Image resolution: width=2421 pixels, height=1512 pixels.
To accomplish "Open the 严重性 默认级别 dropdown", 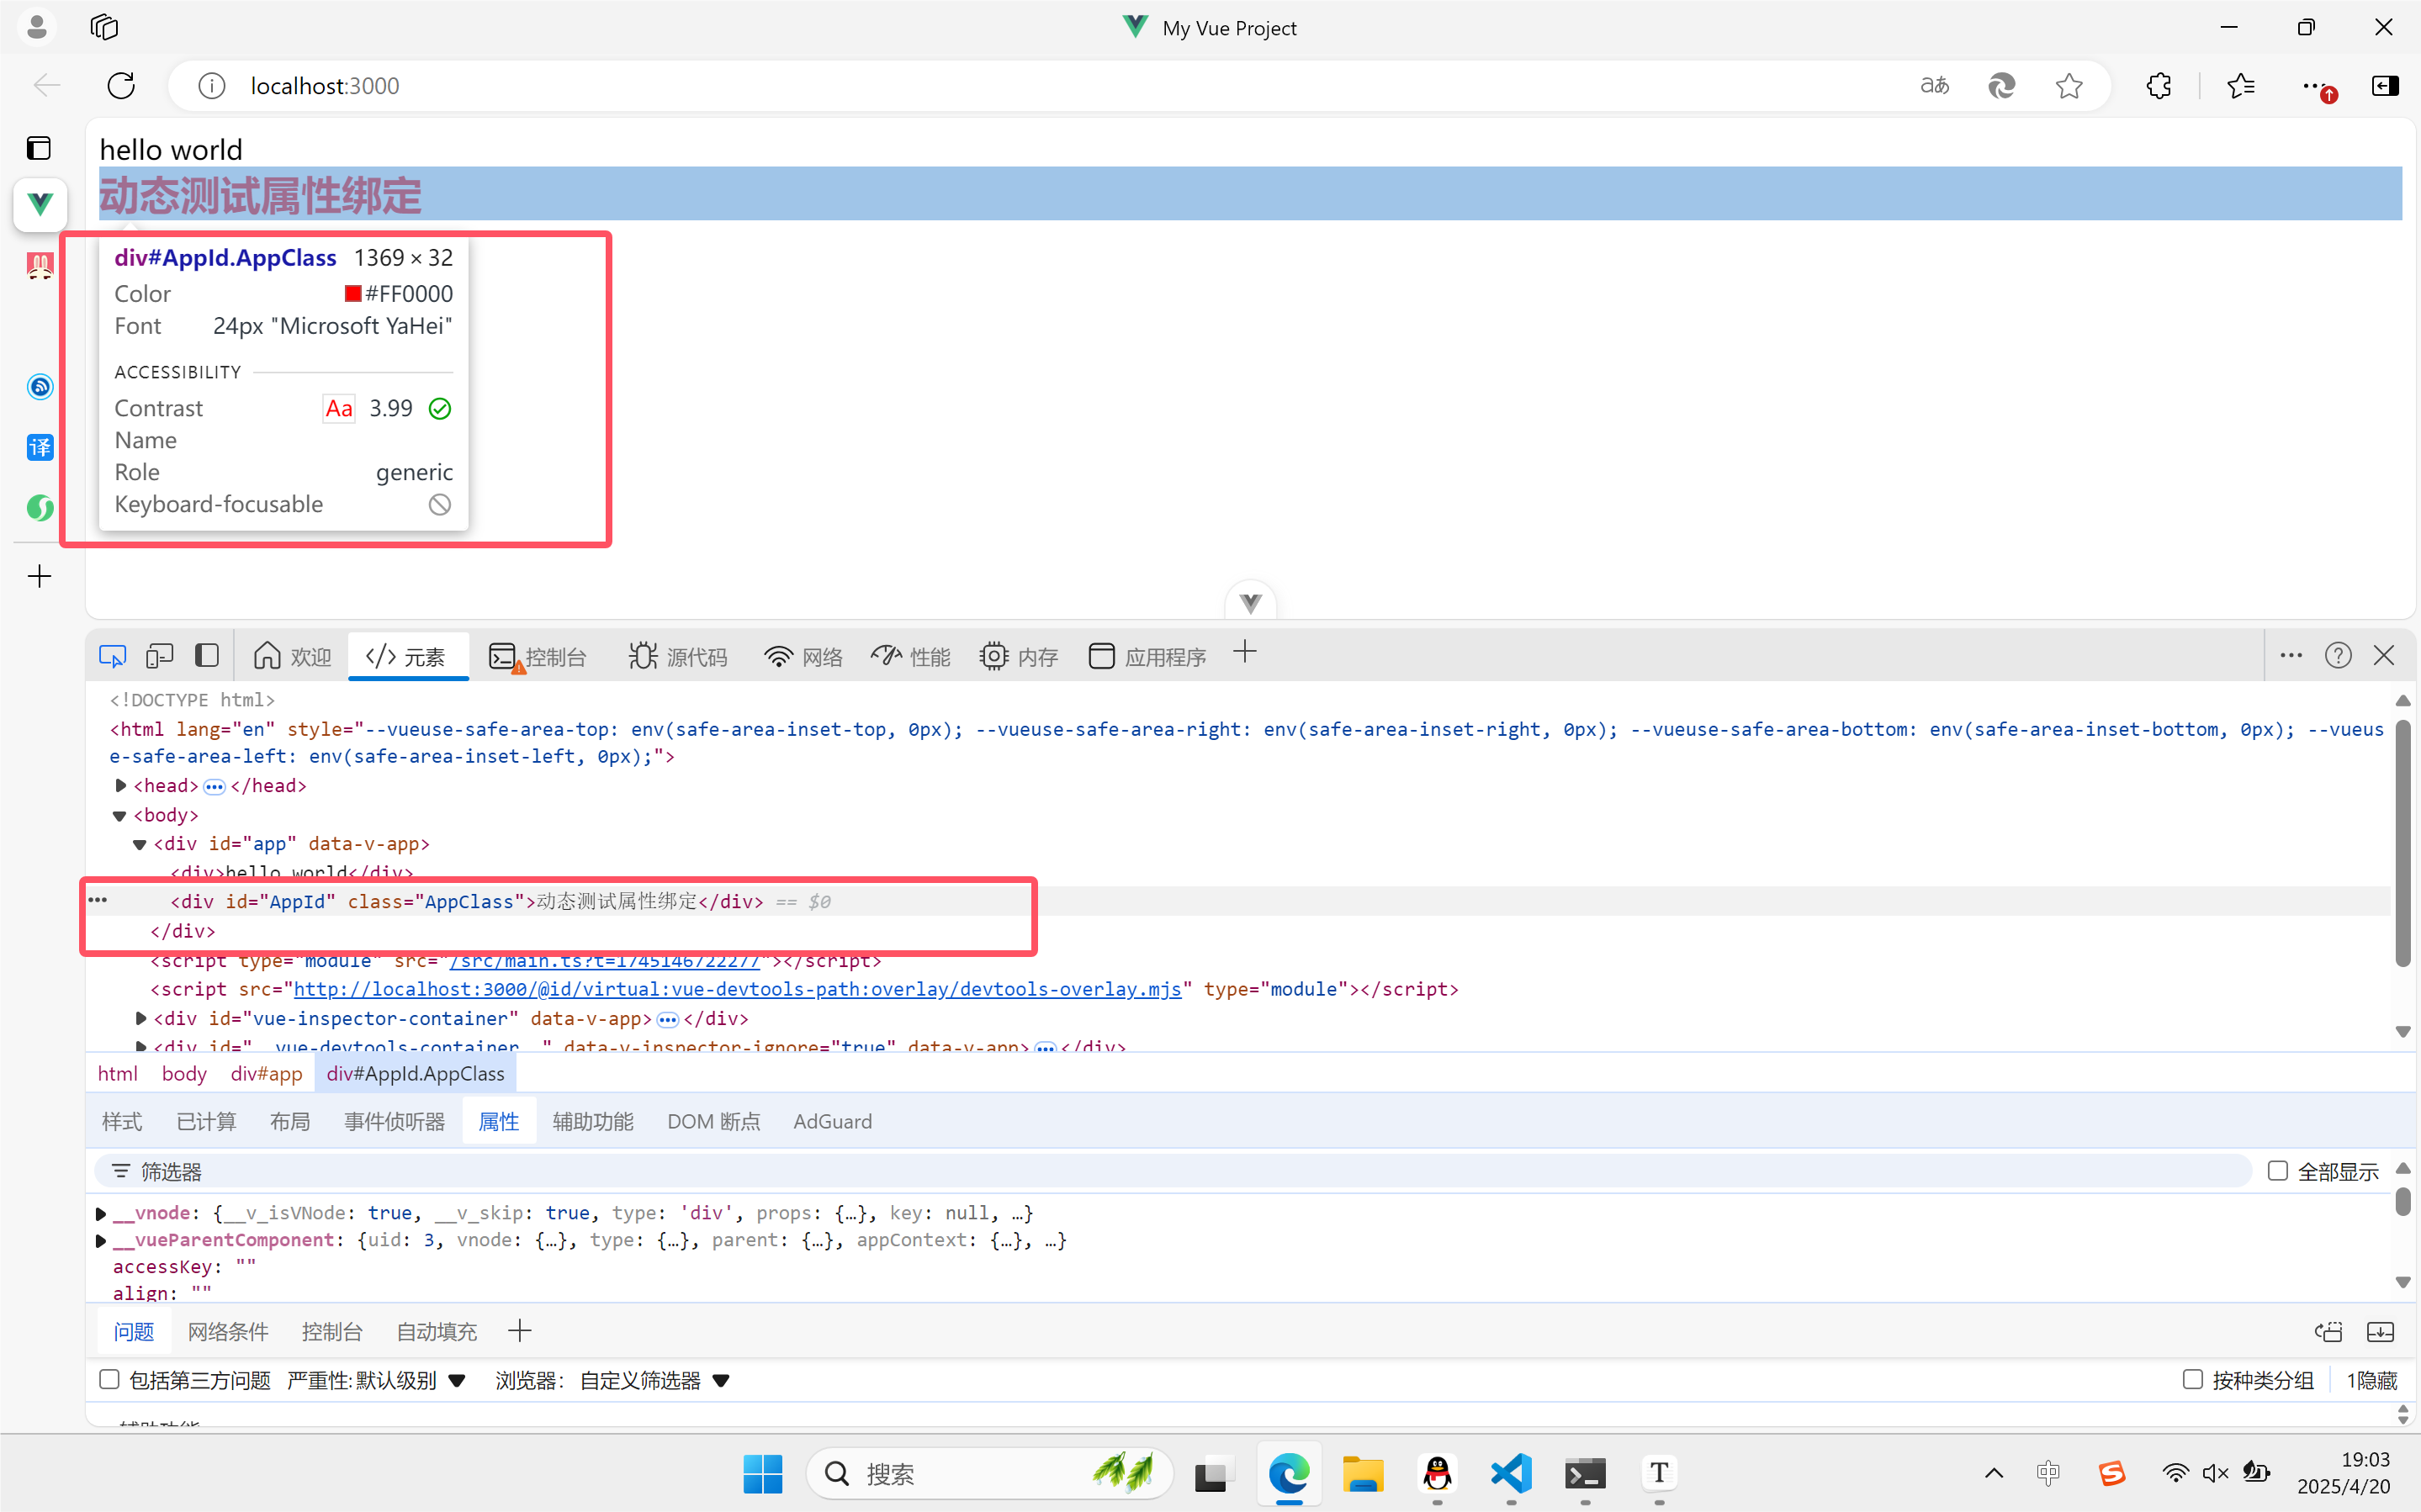I will tap(376, 1380).
